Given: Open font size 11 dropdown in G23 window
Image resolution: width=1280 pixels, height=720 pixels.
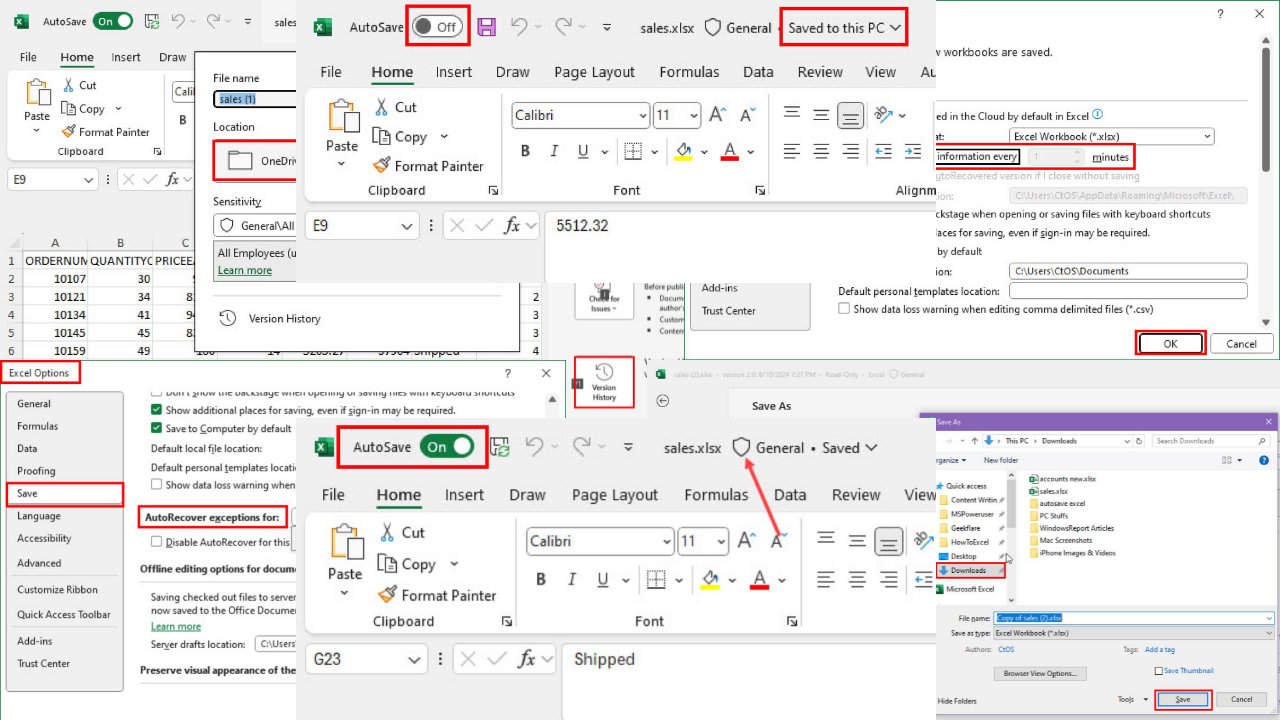Looking at the screenshot, I should tap(719, 541).
